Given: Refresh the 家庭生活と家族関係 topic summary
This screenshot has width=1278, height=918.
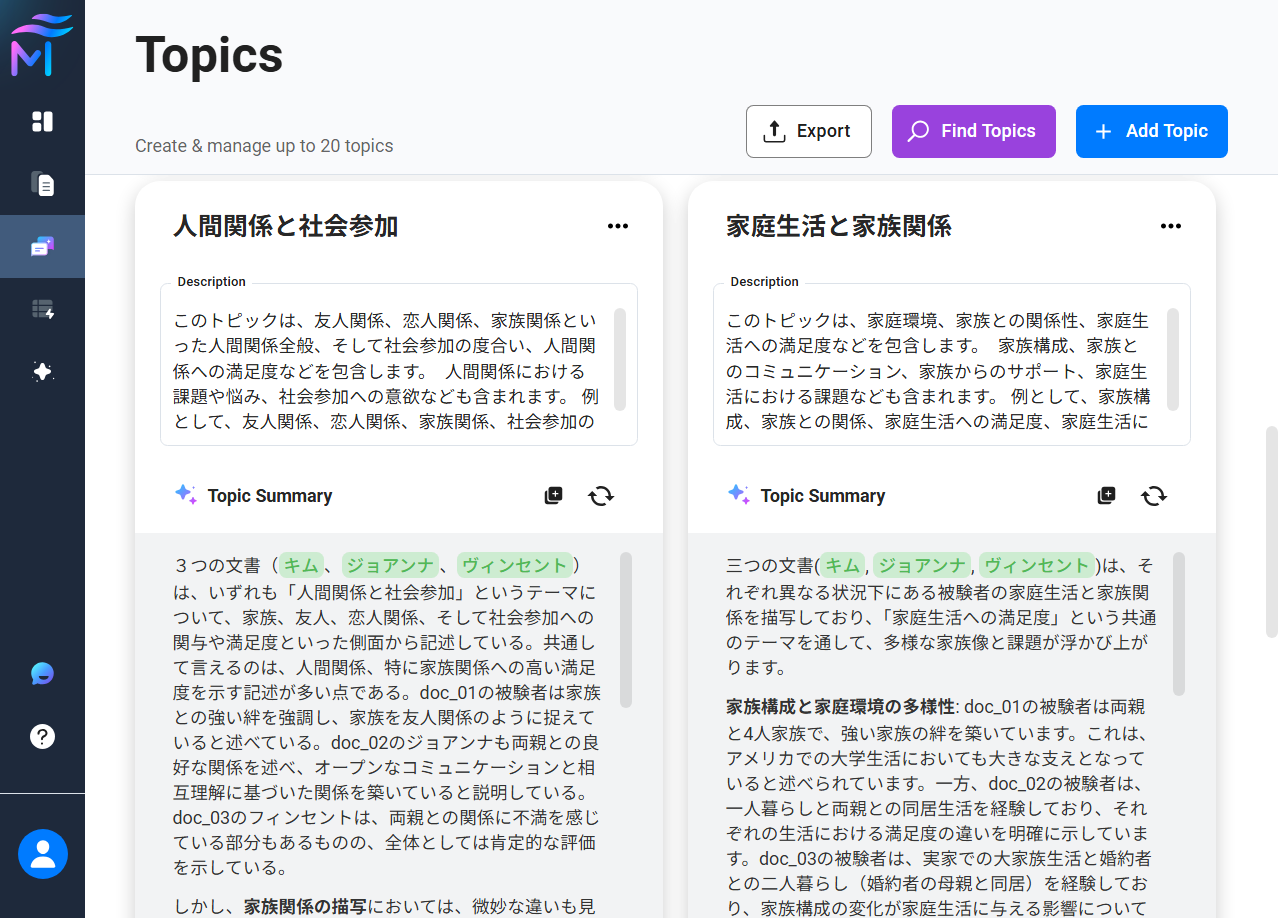Looking at the screenshot, I should [1154, 496].
